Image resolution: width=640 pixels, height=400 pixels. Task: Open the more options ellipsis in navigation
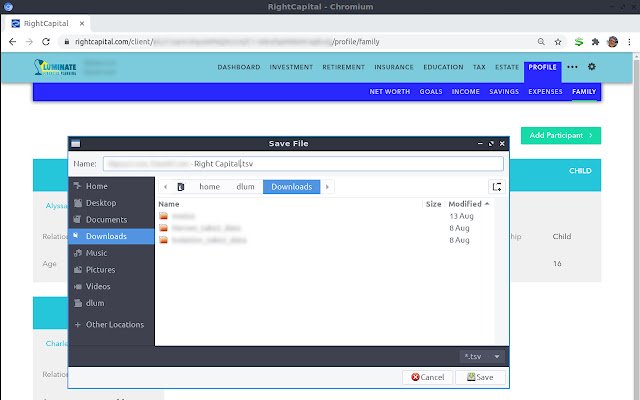point(572,67)
